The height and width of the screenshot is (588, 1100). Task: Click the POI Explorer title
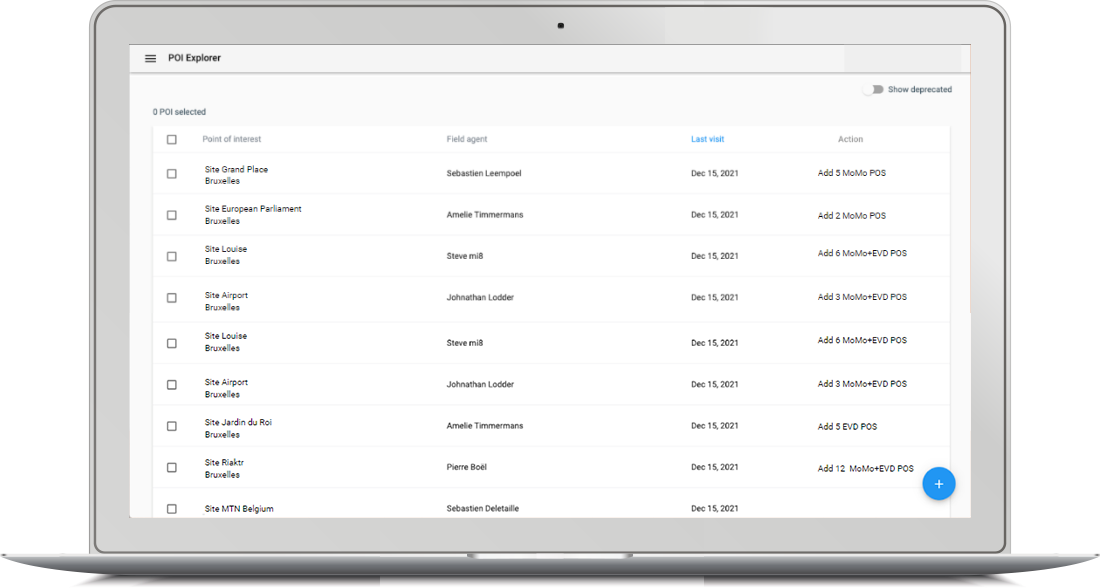(x=194, y=58)
